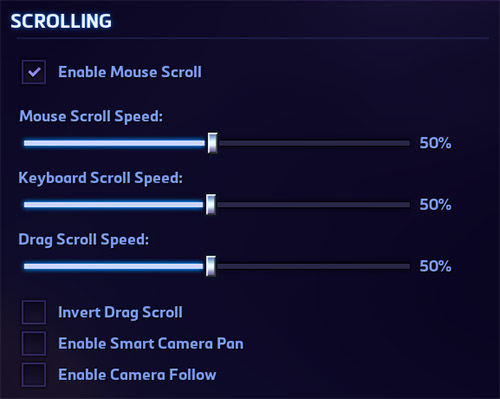Viewport: 500px width, 399px height.
Task: Click the filled part of Drag Scroll Speed bar
Action: (115, 266)
